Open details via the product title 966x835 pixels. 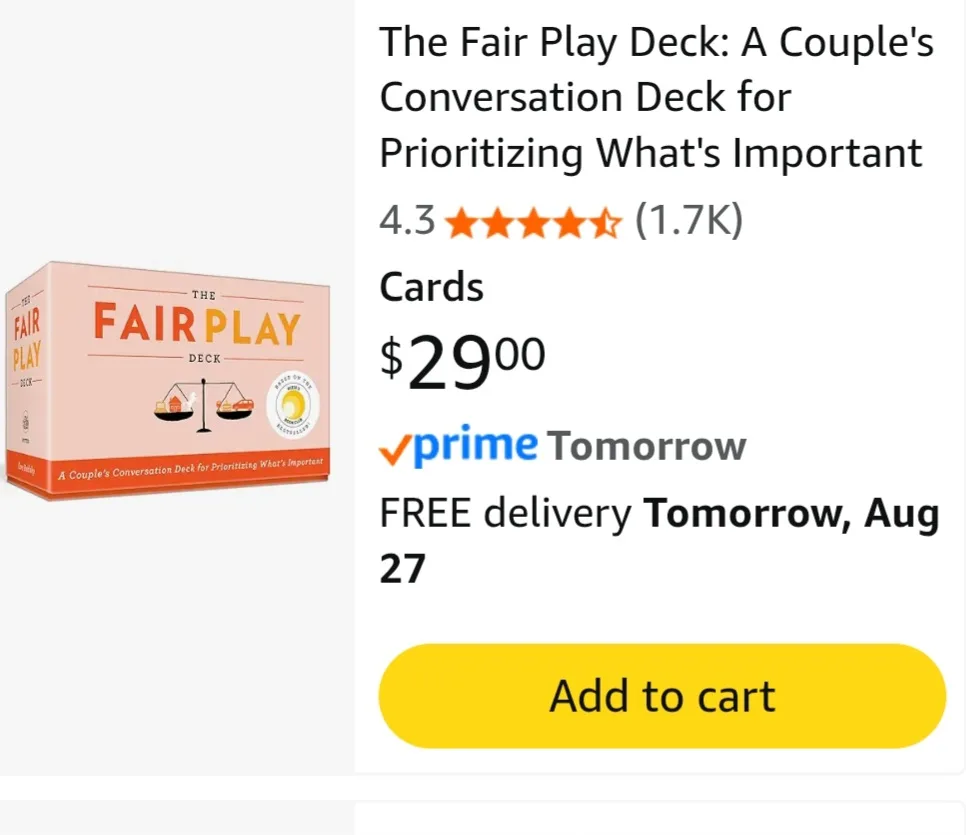coord(655,97)
